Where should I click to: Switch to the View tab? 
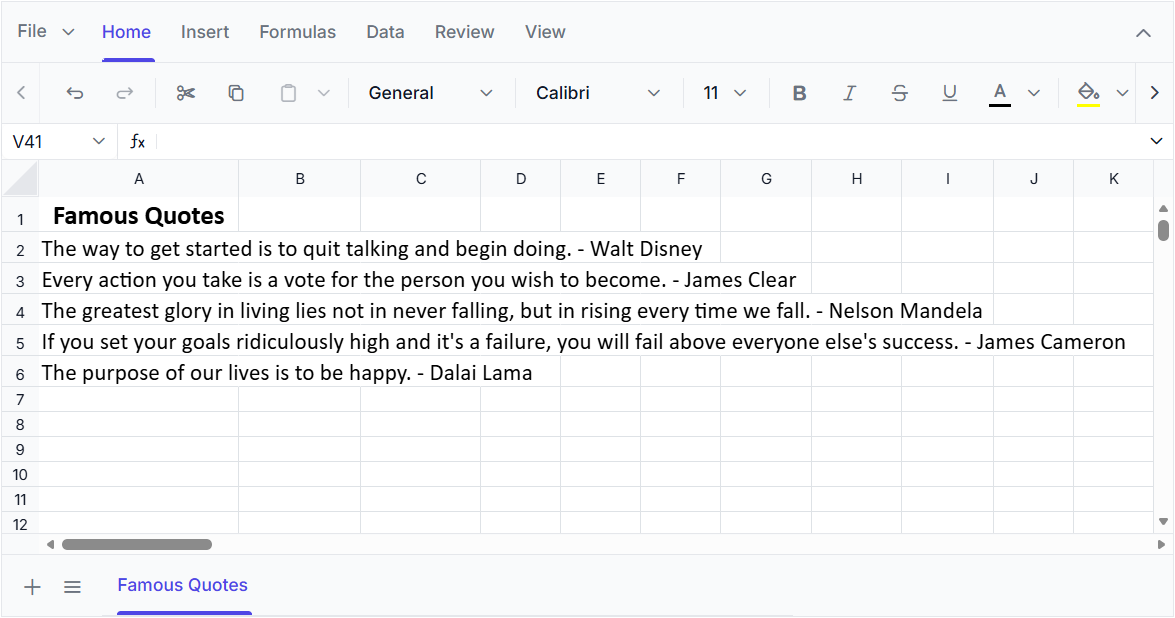point(545,32)
